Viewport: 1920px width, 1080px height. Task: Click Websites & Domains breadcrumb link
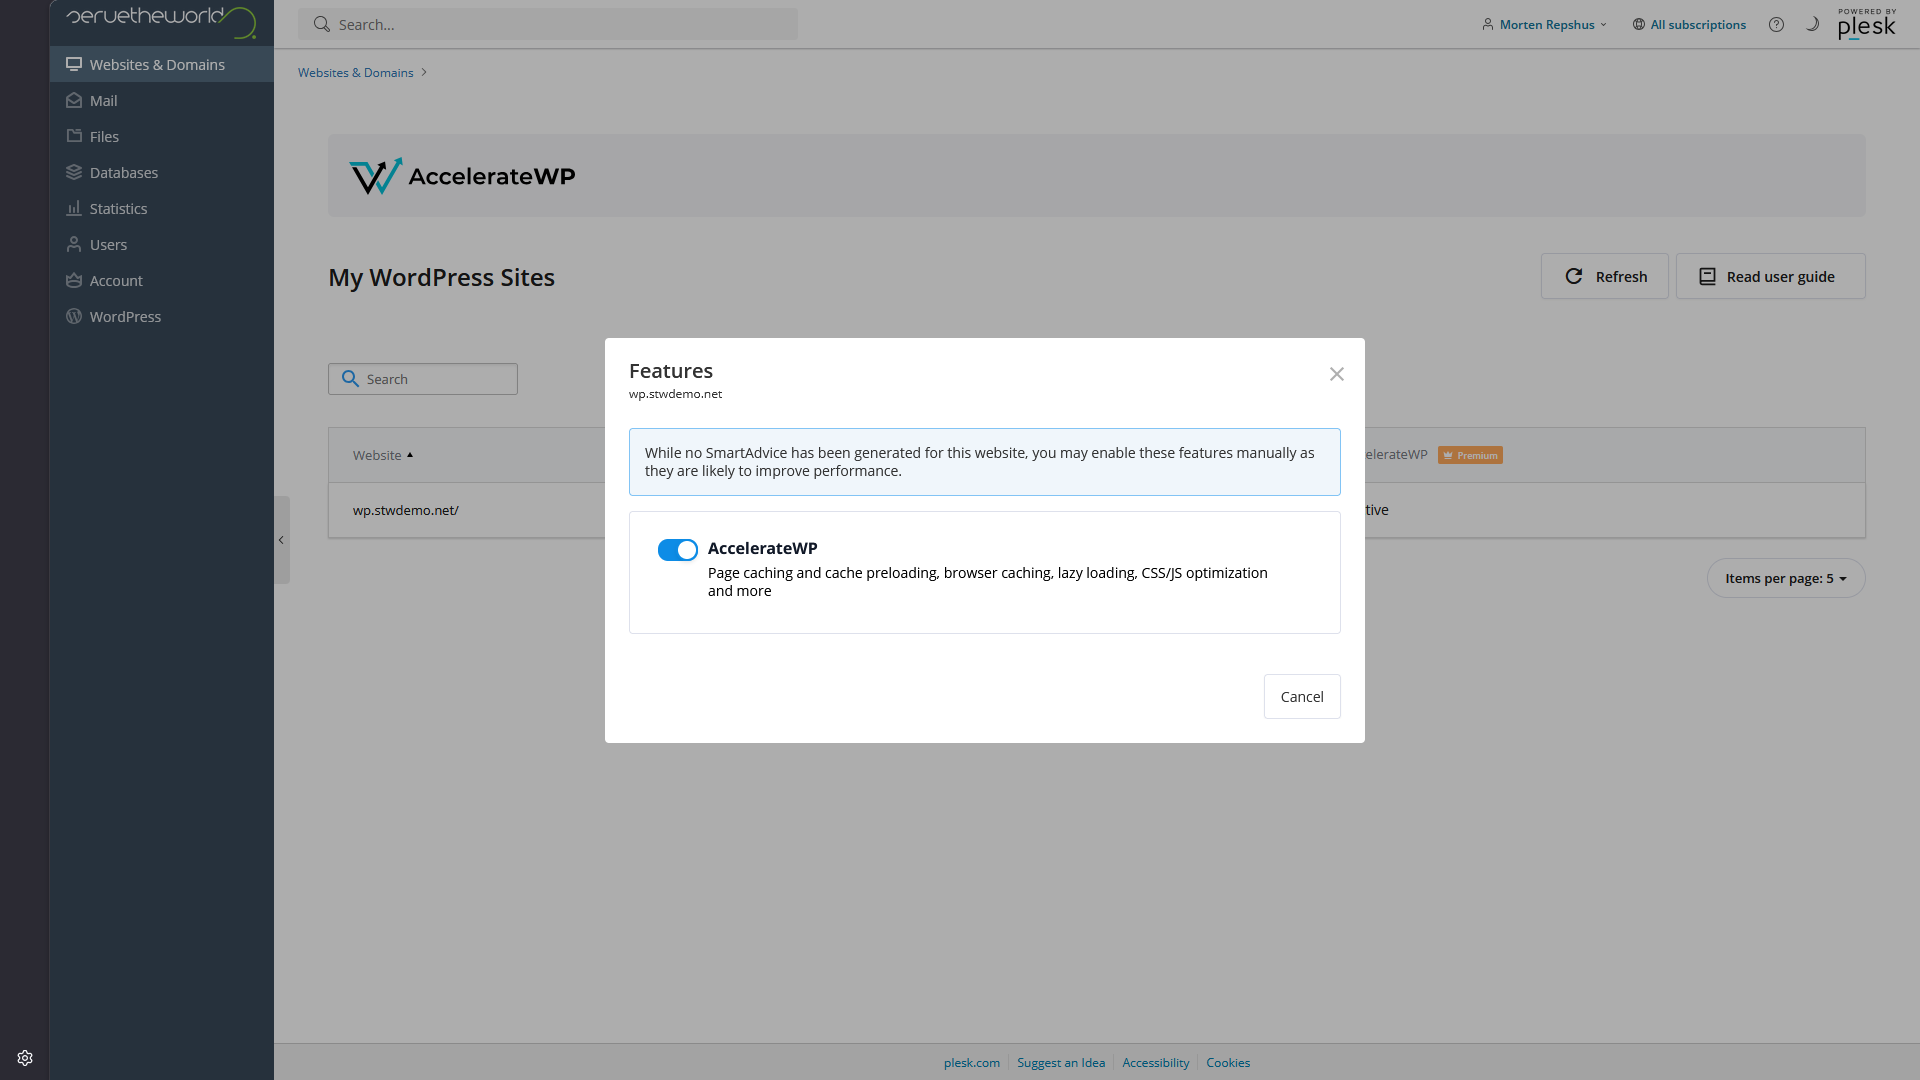[x=355, y=72]
